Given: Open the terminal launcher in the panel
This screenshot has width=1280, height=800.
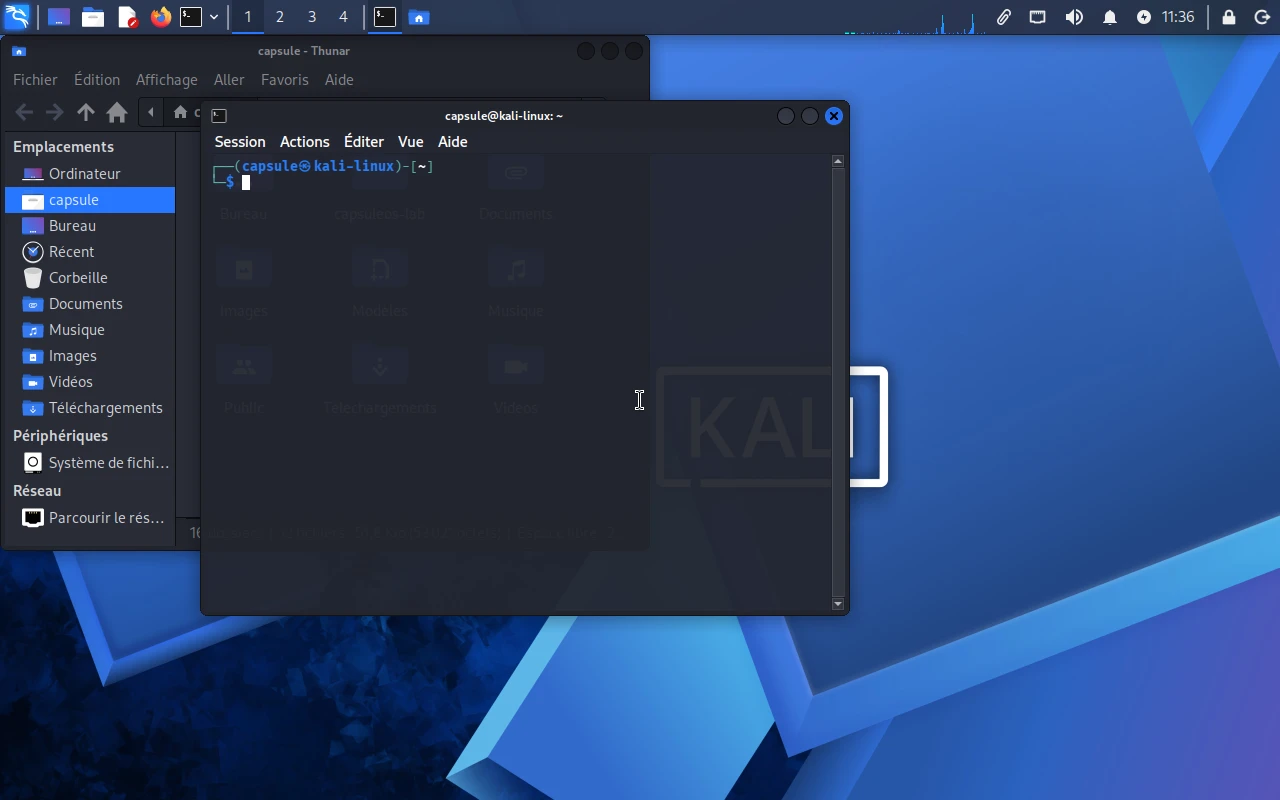Looking at the screenshot, I should (x=191, y=17).
